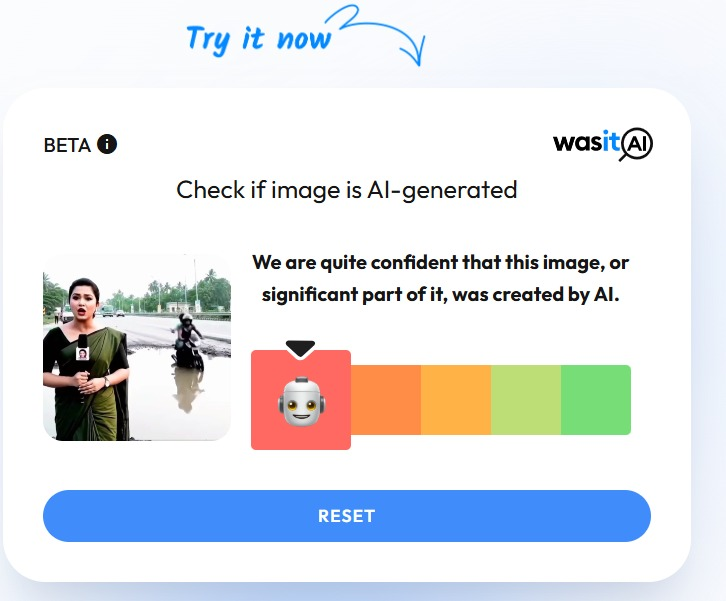Select the bright green confidence segment
This screenshot has height=601, width=726.
point(596,400)
